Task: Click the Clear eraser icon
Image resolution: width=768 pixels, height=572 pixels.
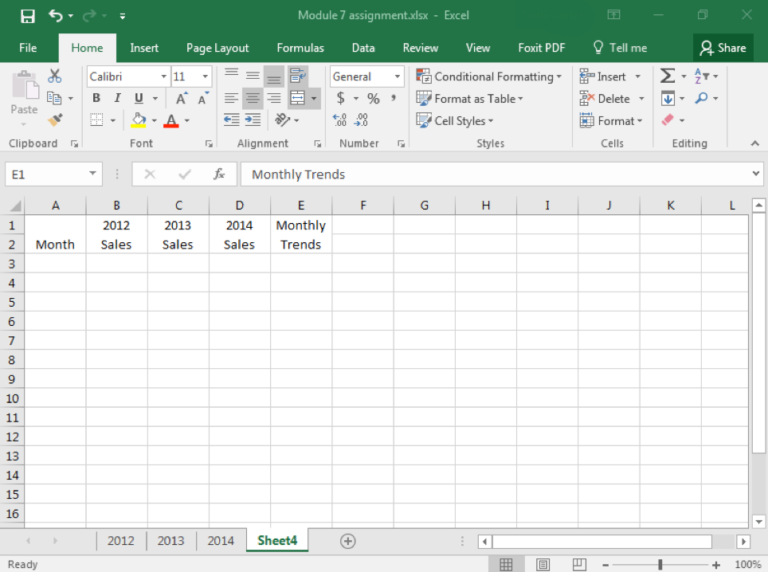Action: (x=668, y=120)
